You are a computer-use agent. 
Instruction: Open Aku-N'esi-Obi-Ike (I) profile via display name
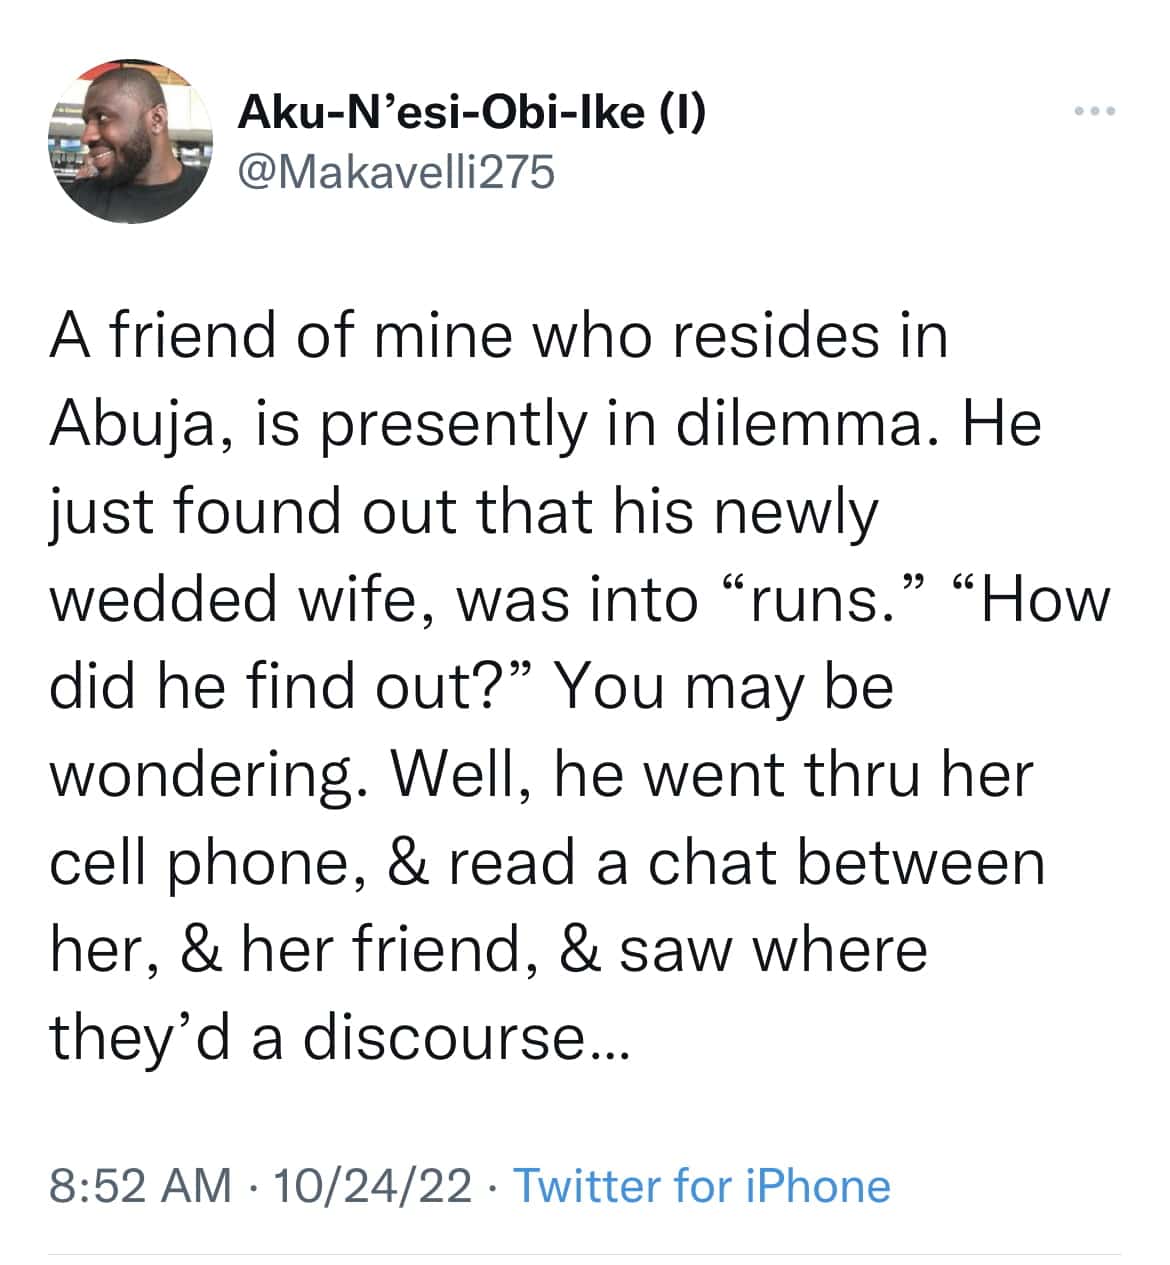[x=471, y=113]
